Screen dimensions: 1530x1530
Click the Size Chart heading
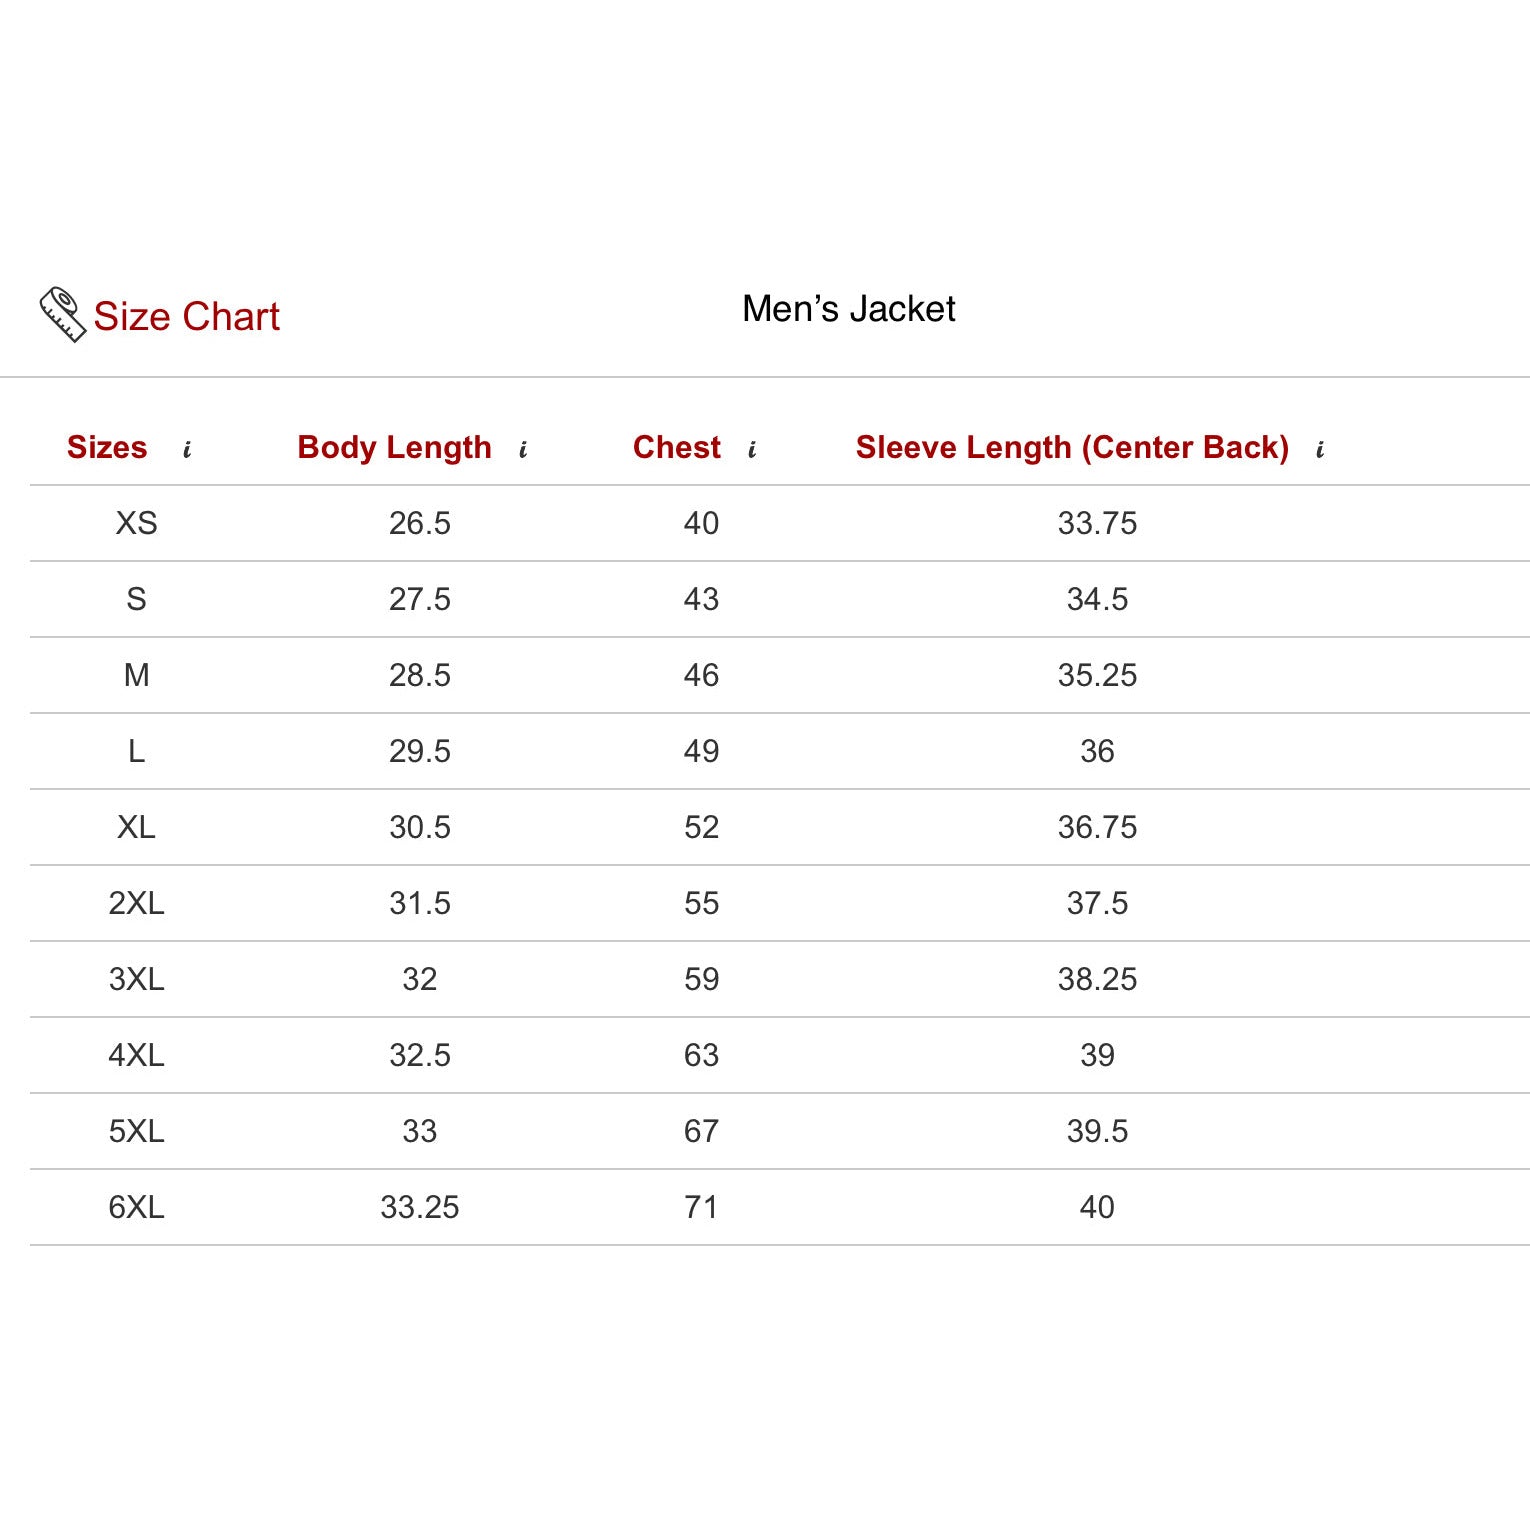point(186,316)
